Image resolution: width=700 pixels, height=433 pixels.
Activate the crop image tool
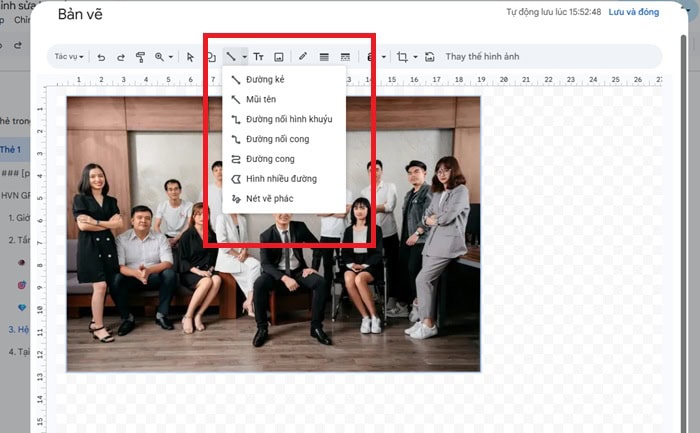tap(402, 57)
